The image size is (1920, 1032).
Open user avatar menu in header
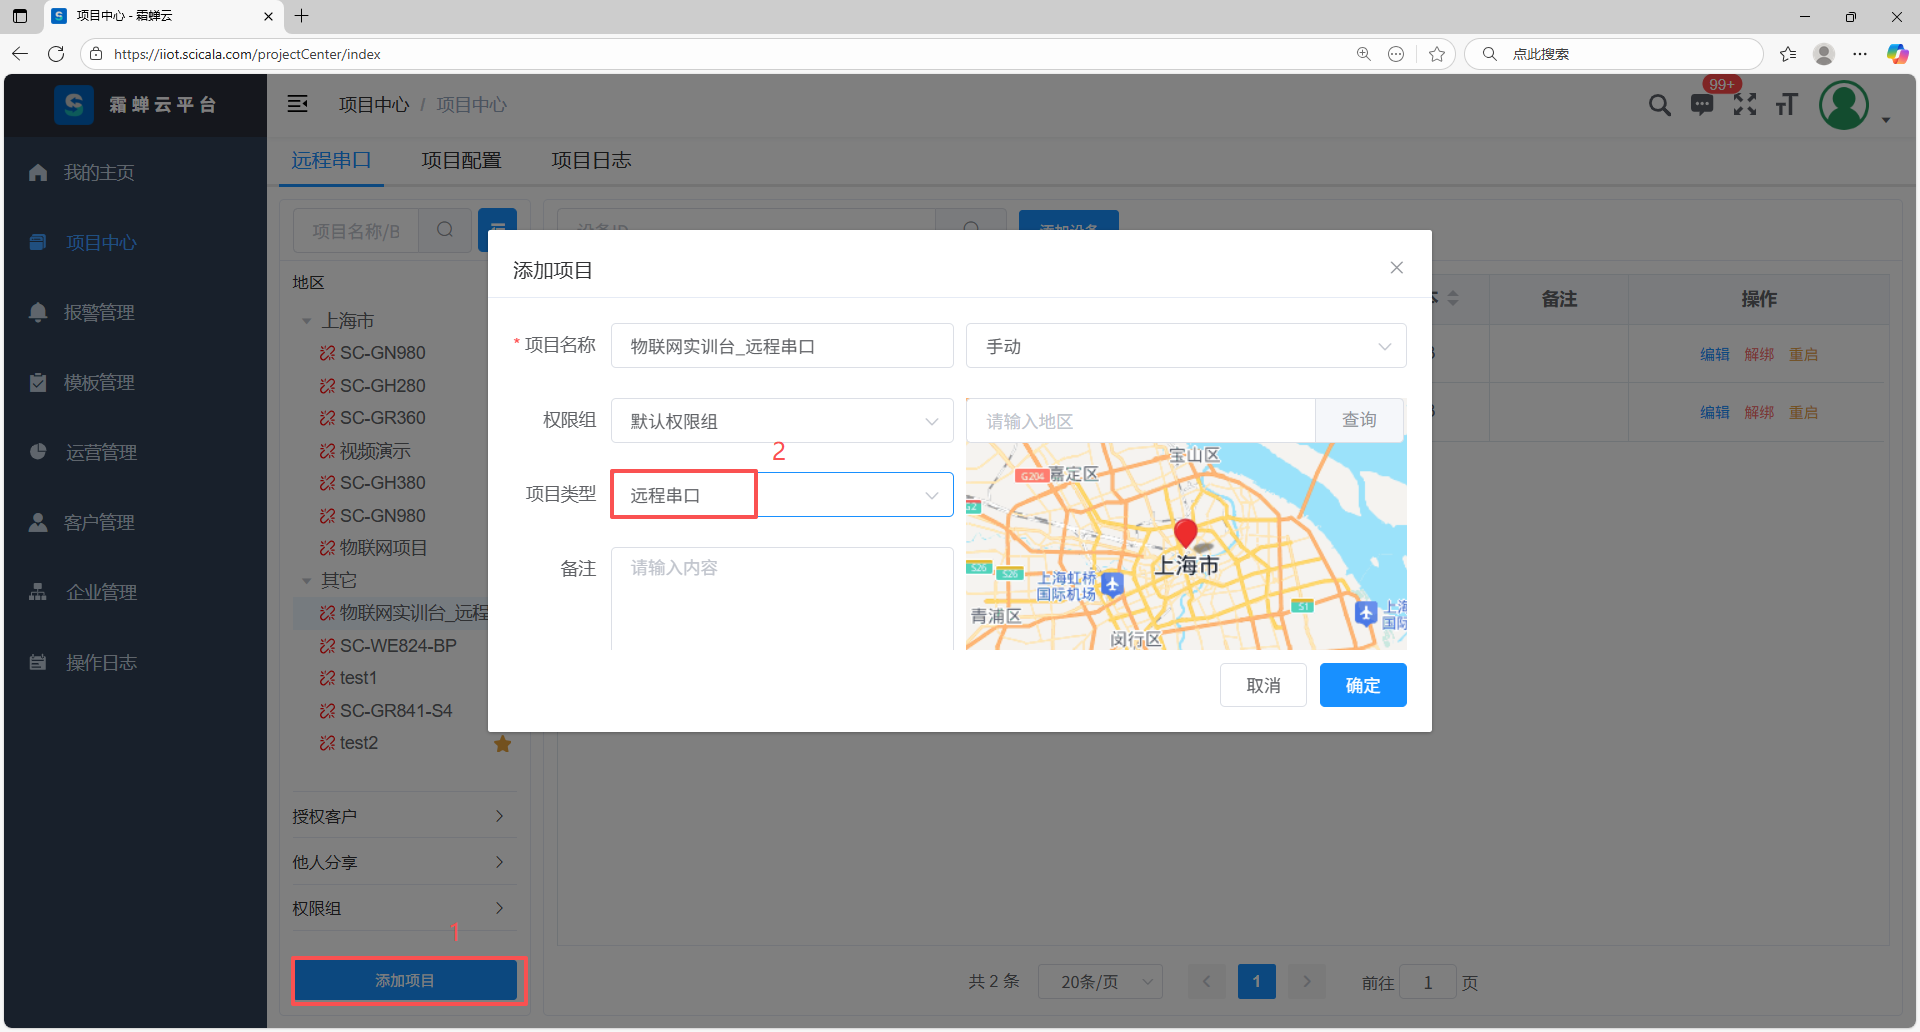pos(1844,105)
